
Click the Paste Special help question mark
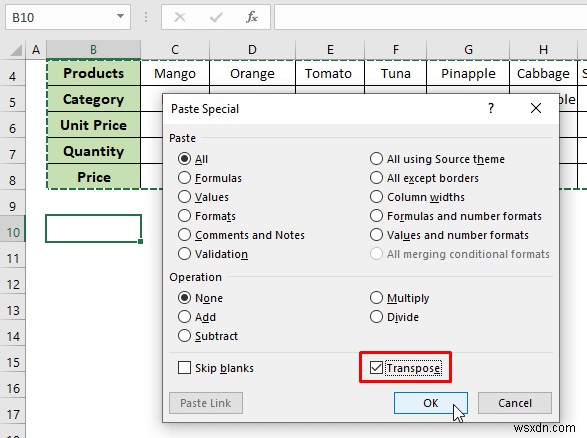tap(491, 109)
